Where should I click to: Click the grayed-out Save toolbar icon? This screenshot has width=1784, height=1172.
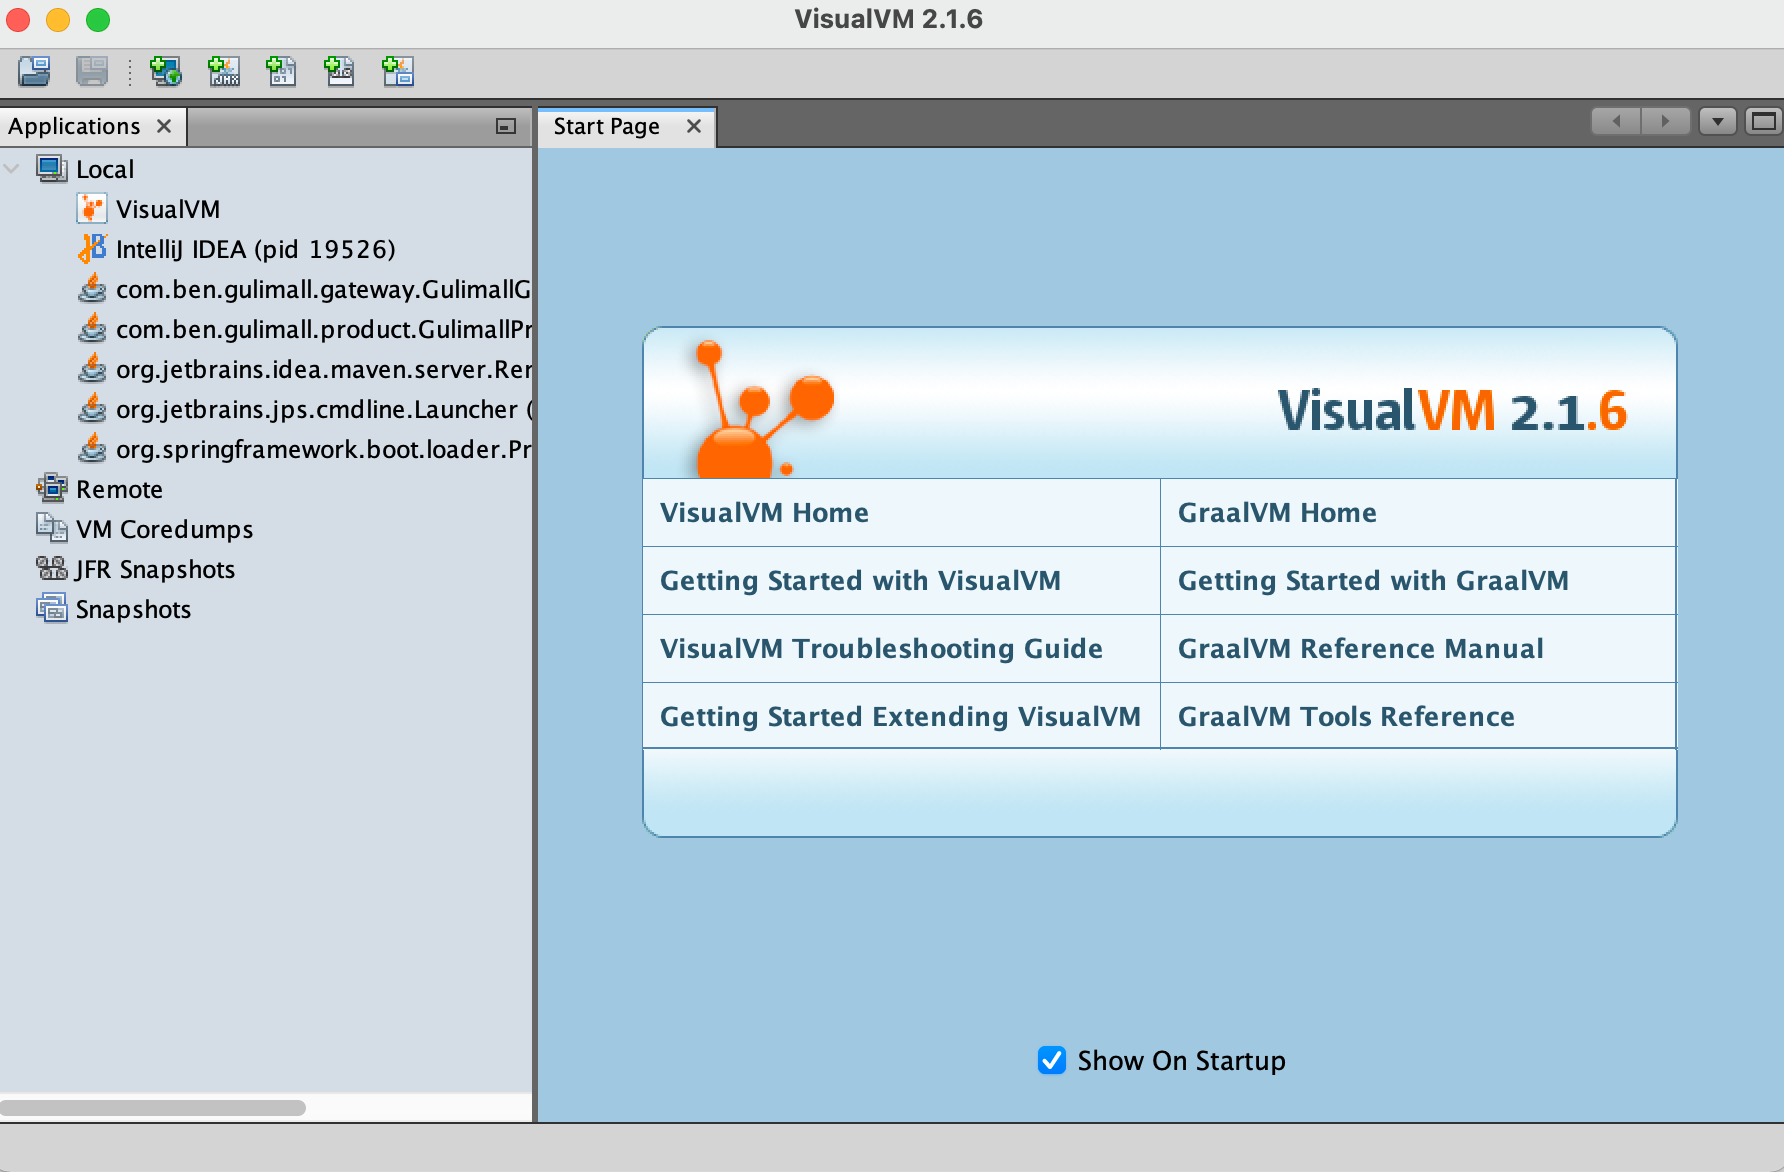[x=92, y=72]
